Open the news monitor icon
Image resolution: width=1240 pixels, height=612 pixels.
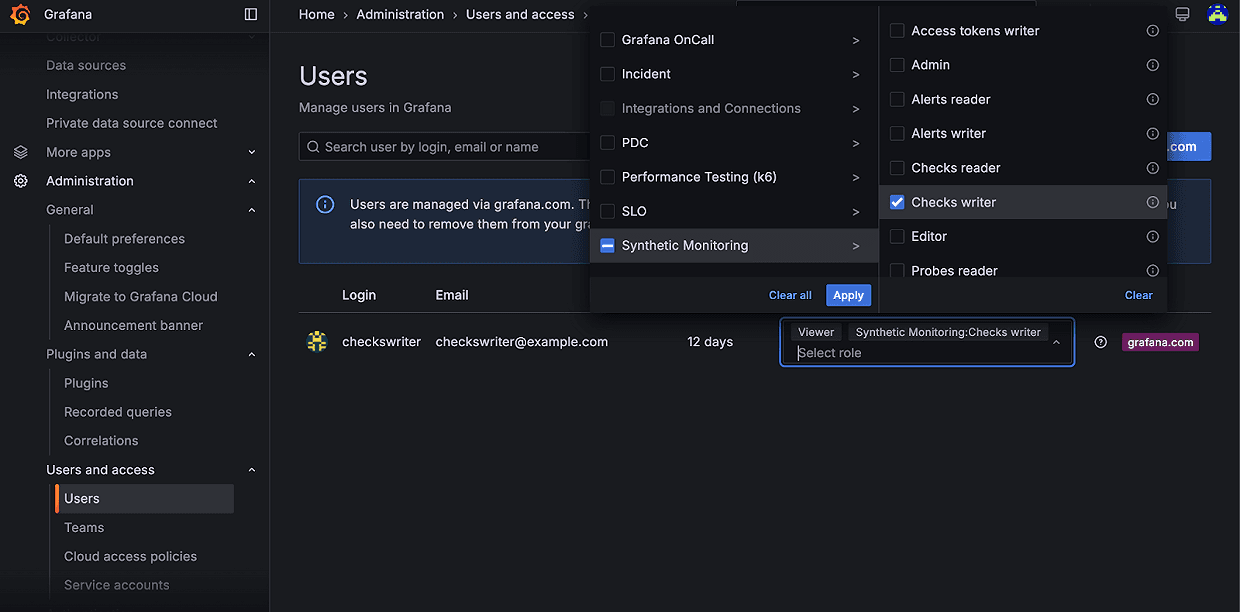(x=1182, y=13)
